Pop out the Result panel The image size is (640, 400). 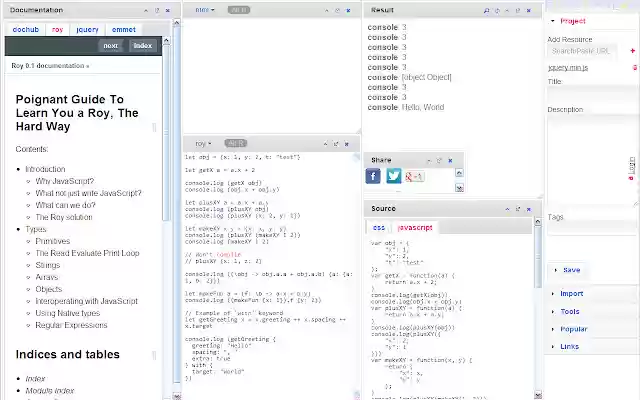(x=518, y=11)
